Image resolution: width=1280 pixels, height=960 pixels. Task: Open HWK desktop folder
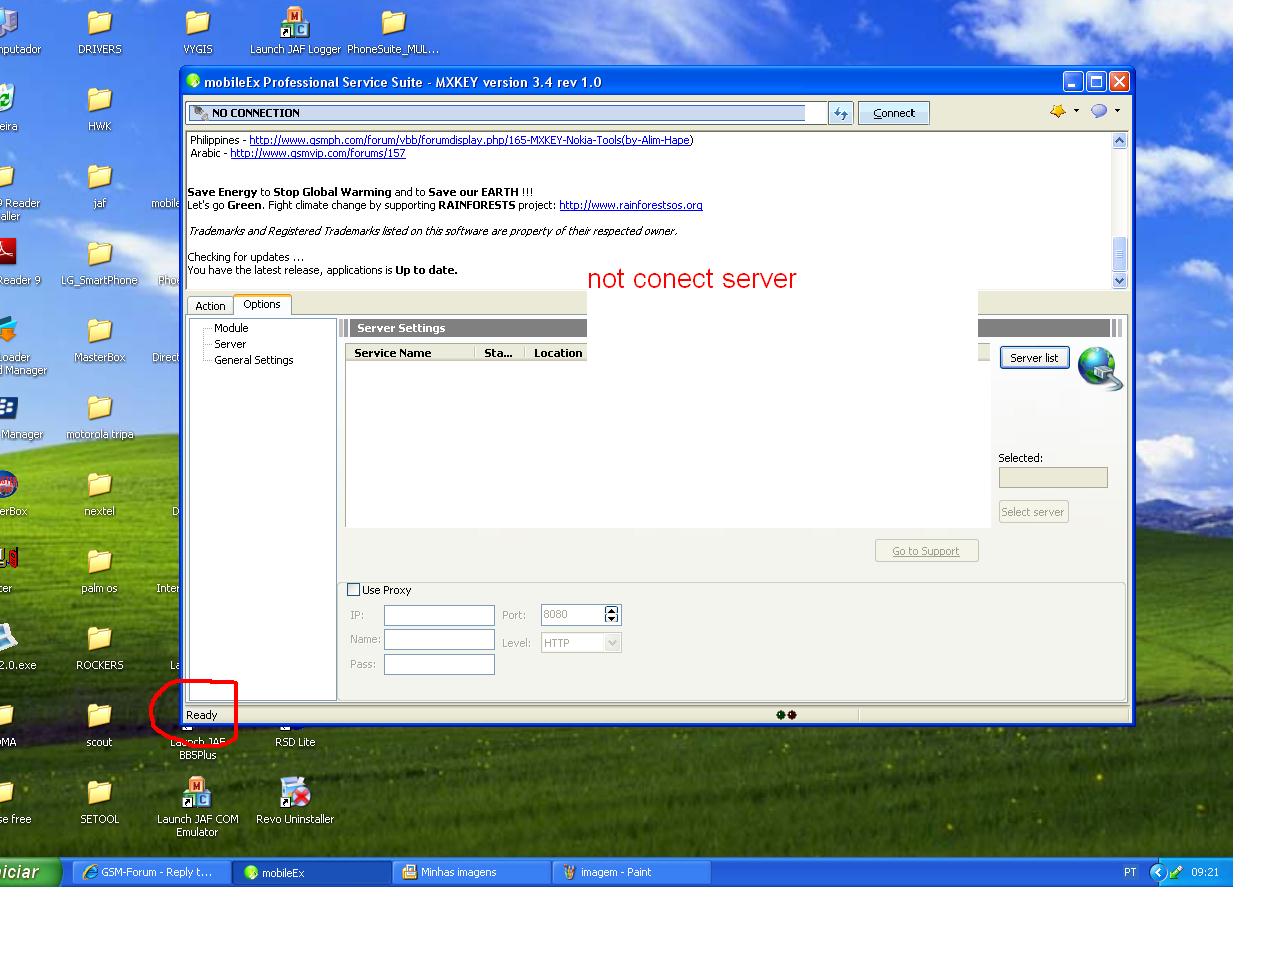(x=99, y=108)
